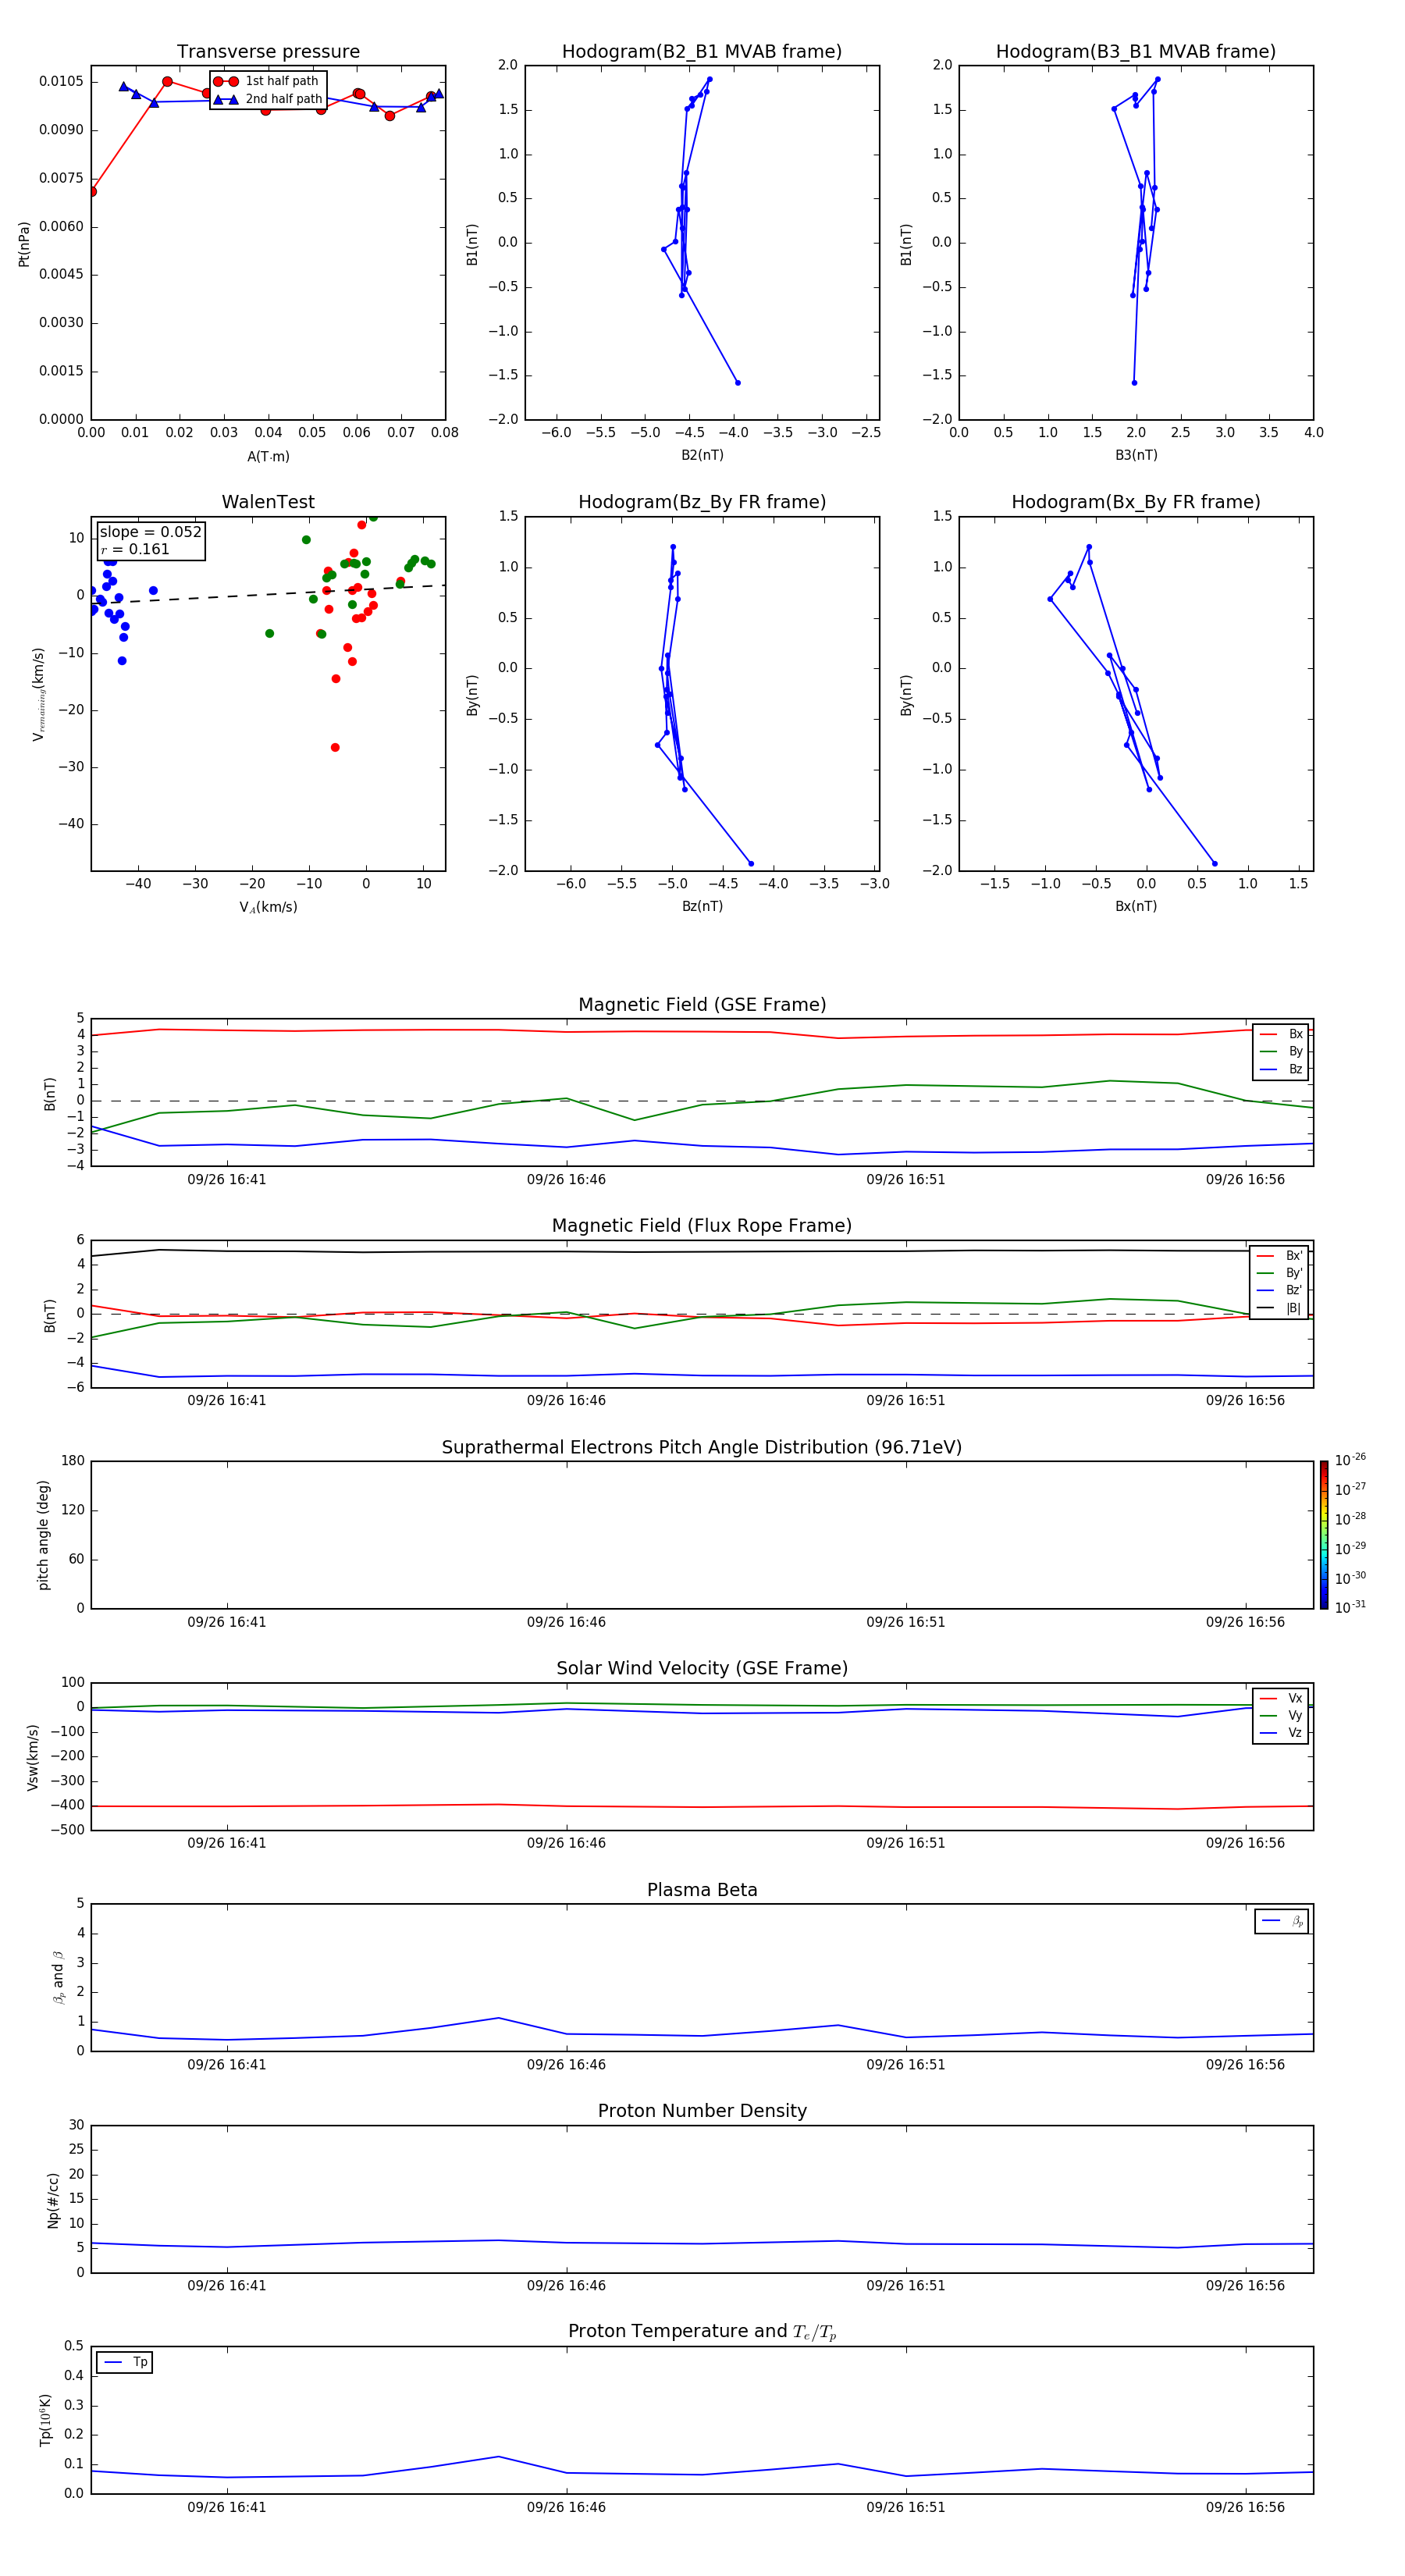1405x2576 pixels.
Task: Click the 'B2(nT)' x-axis label
Action: coord(702,455)
